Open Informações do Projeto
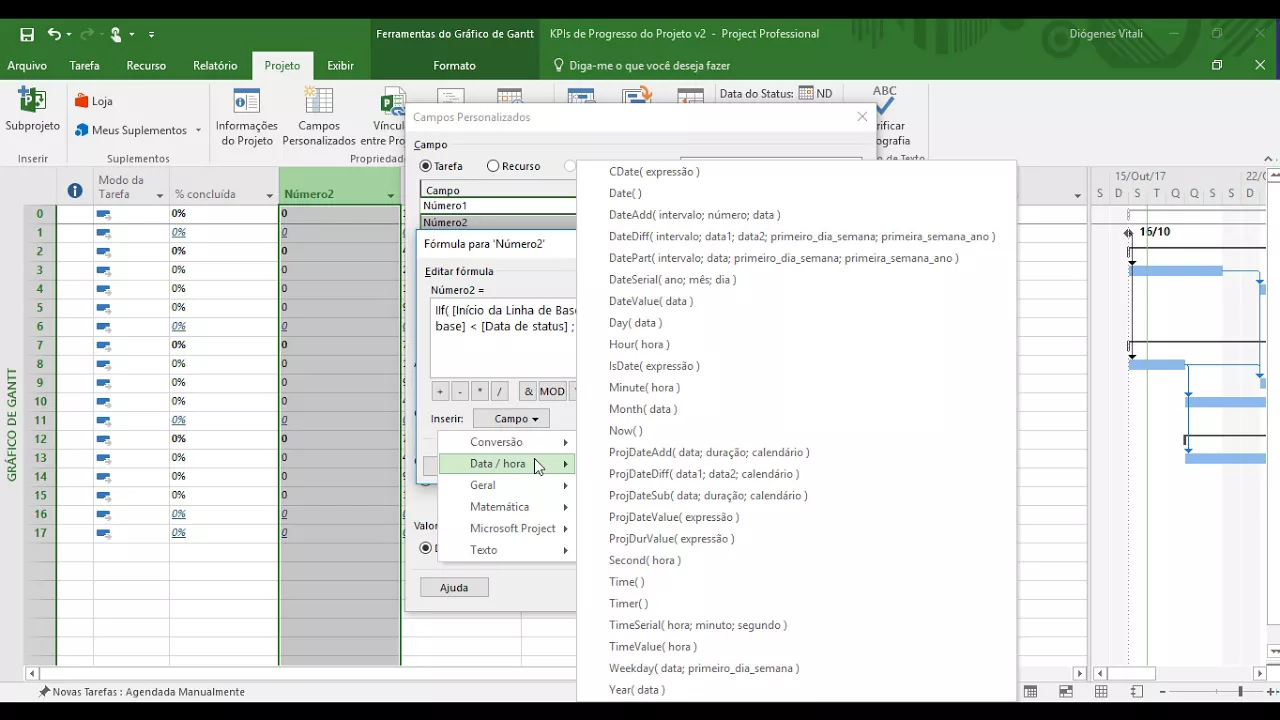The width and height of the screenshot is (1280, 720). click(x=247, y=117)
